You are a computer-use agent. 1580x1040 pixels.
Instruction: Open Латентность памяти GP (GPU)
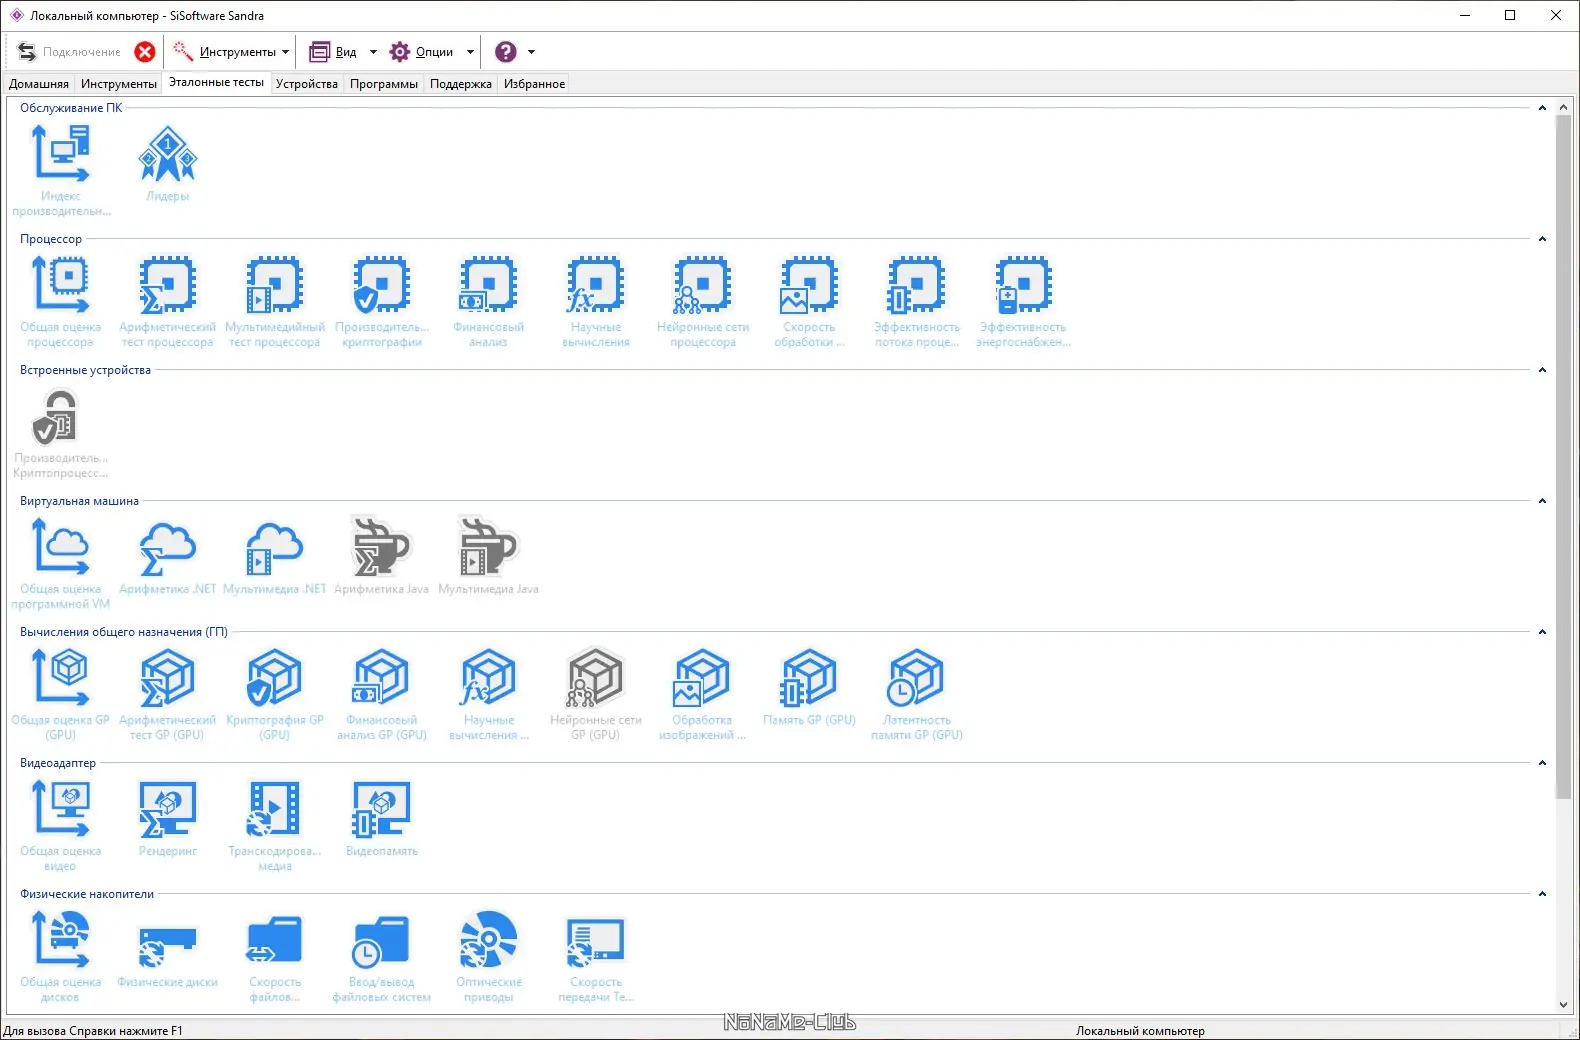pos(917,694)
